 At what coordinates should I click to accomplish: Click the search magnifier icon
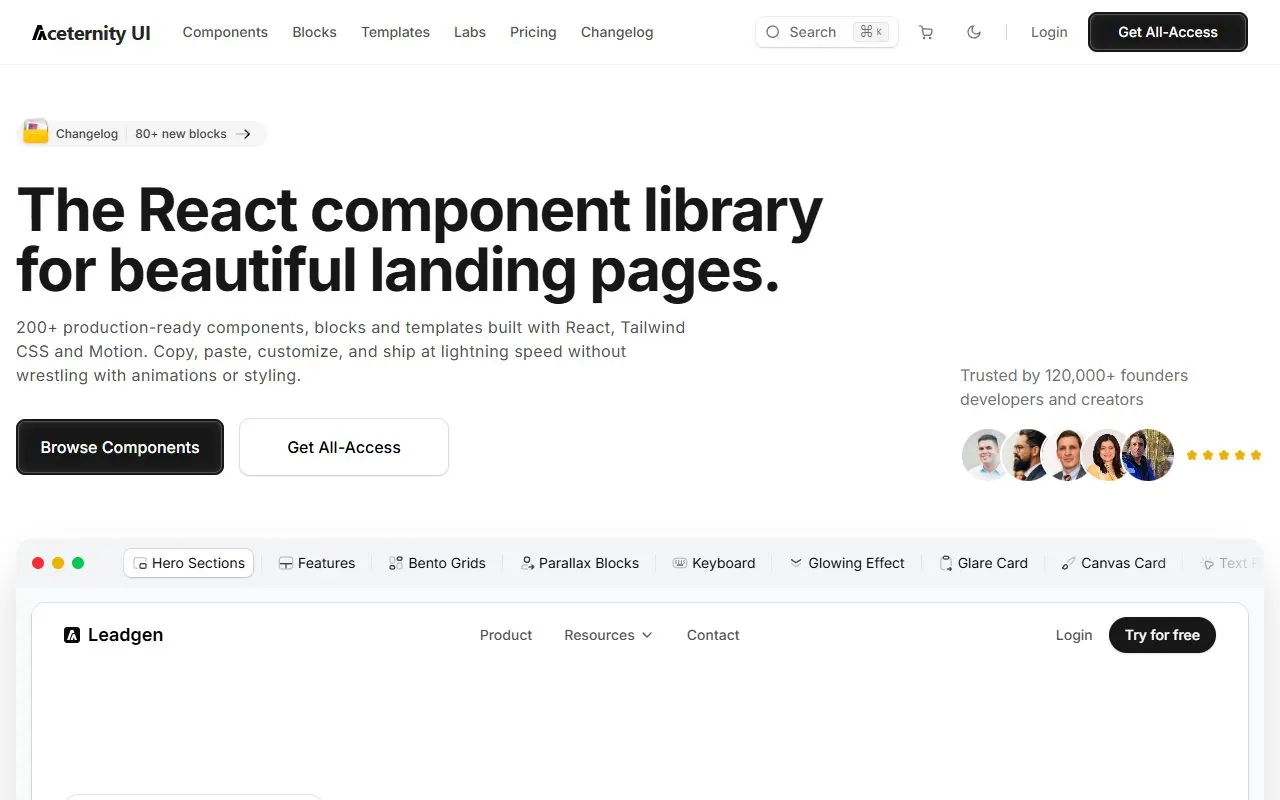[772, 32]
